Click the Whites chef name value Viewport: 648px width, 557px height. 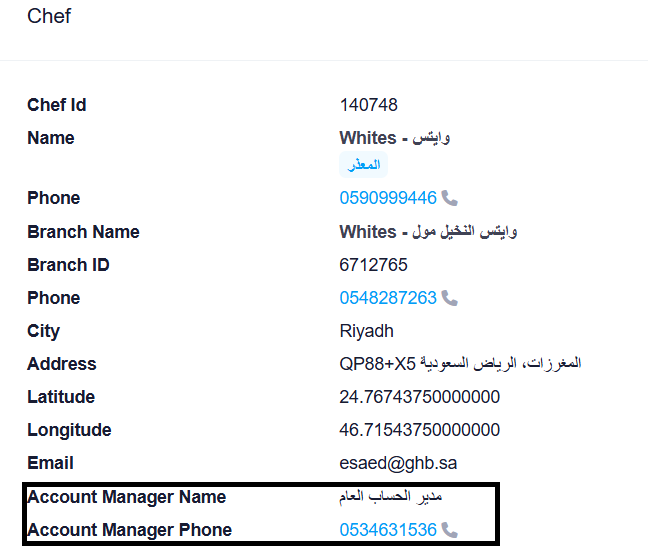tap(394, 138)
